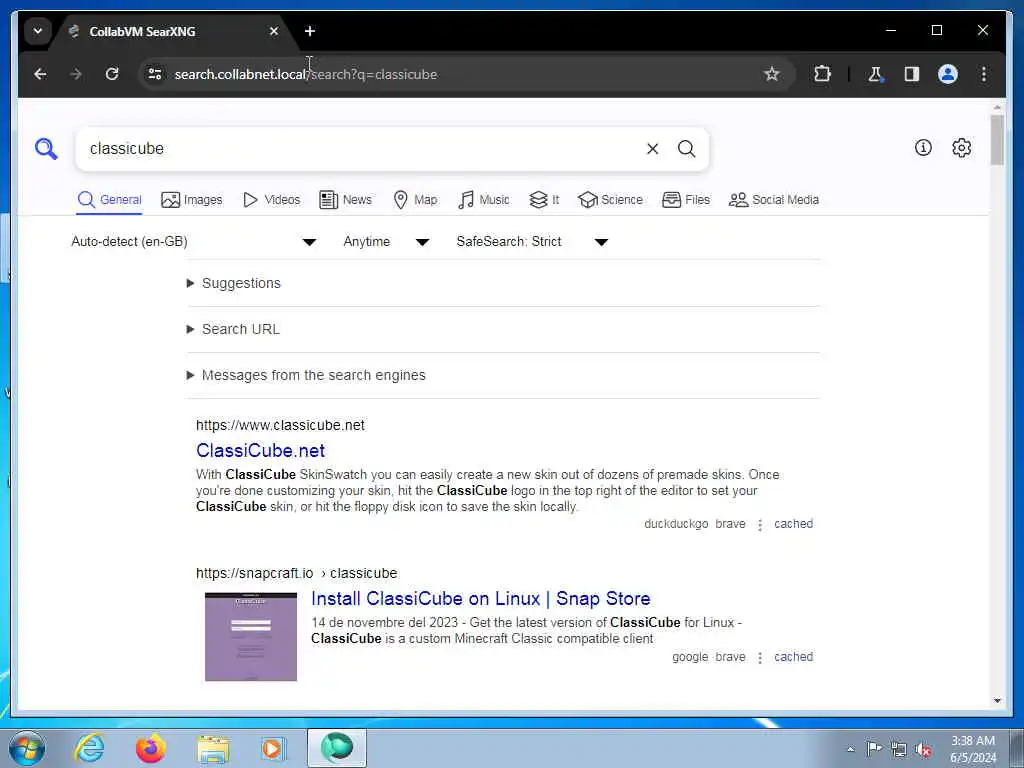Launch Firefox from taskbar
This screenshot has height=768, width=1024.
coord(150,748)
